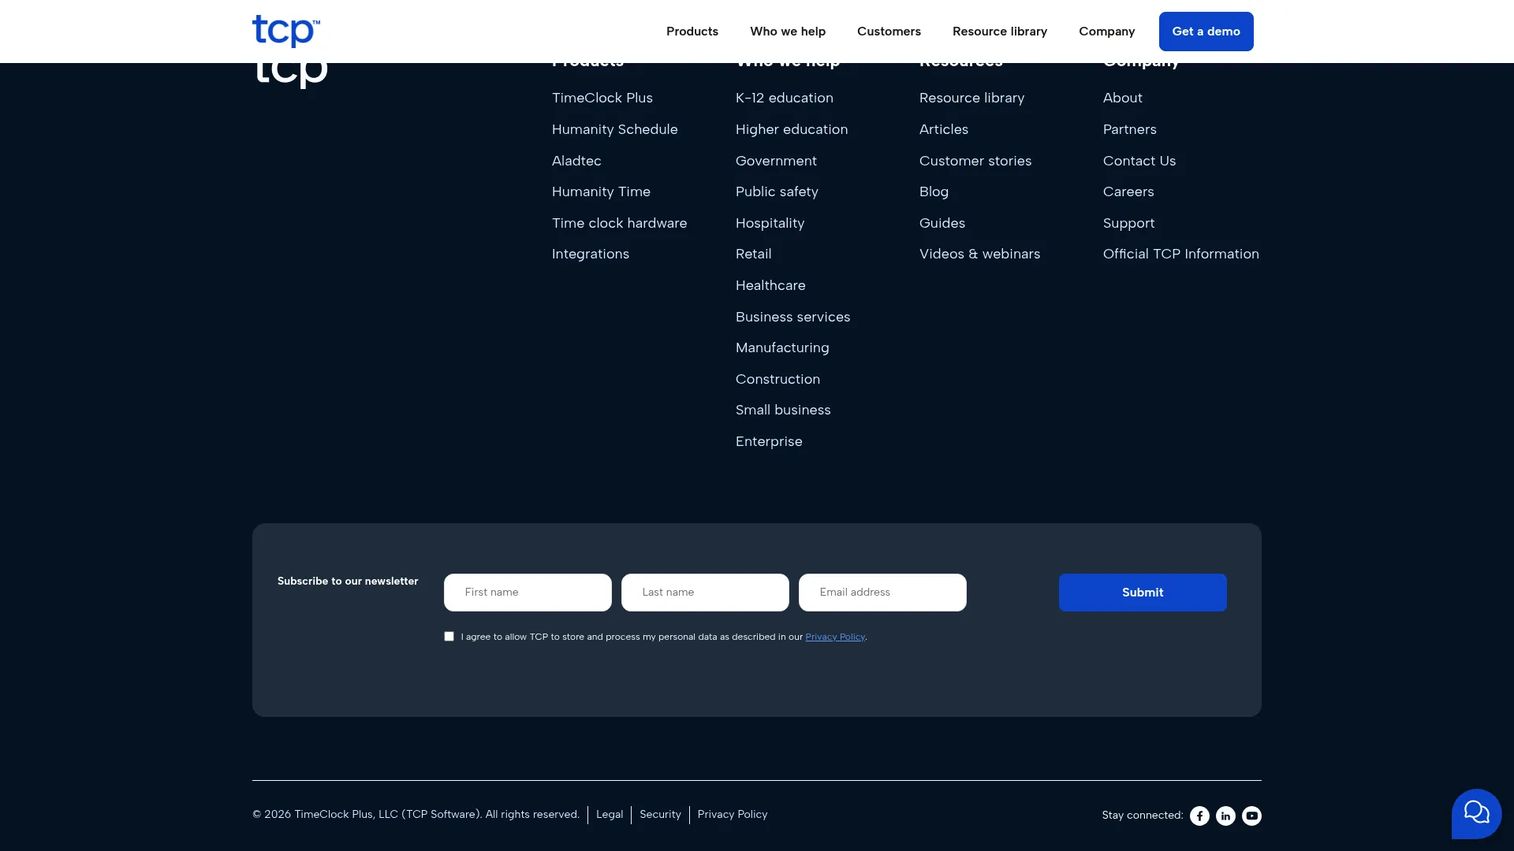Image resolution: width=1514 pixels, height=851 pixels.
Task: Open the YouTube social icon
Action: click(1251, 816)
